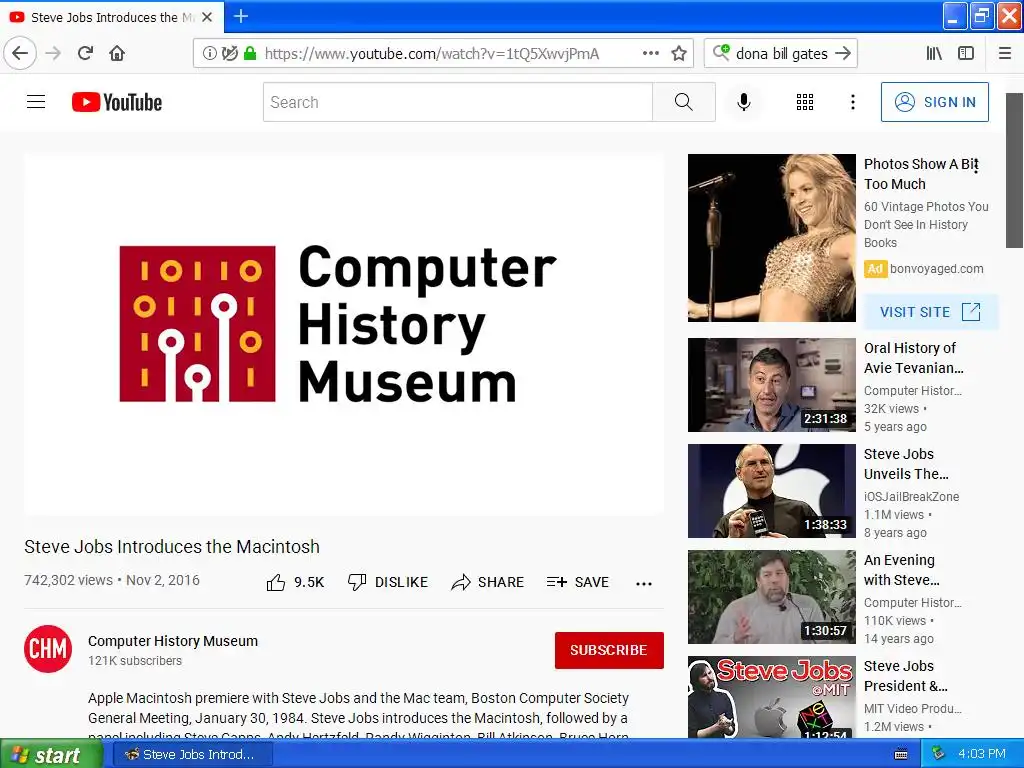The image size is (1024, 768).
Task: Reload the page with the refresh icon
Action: pos(85,53)
